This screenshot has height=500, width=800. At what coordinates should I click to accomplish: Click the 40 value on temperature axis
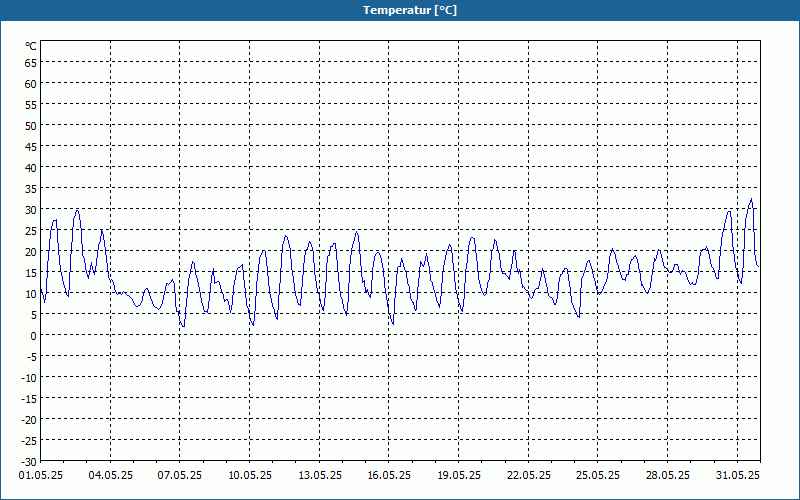click(x=31, y=168)
